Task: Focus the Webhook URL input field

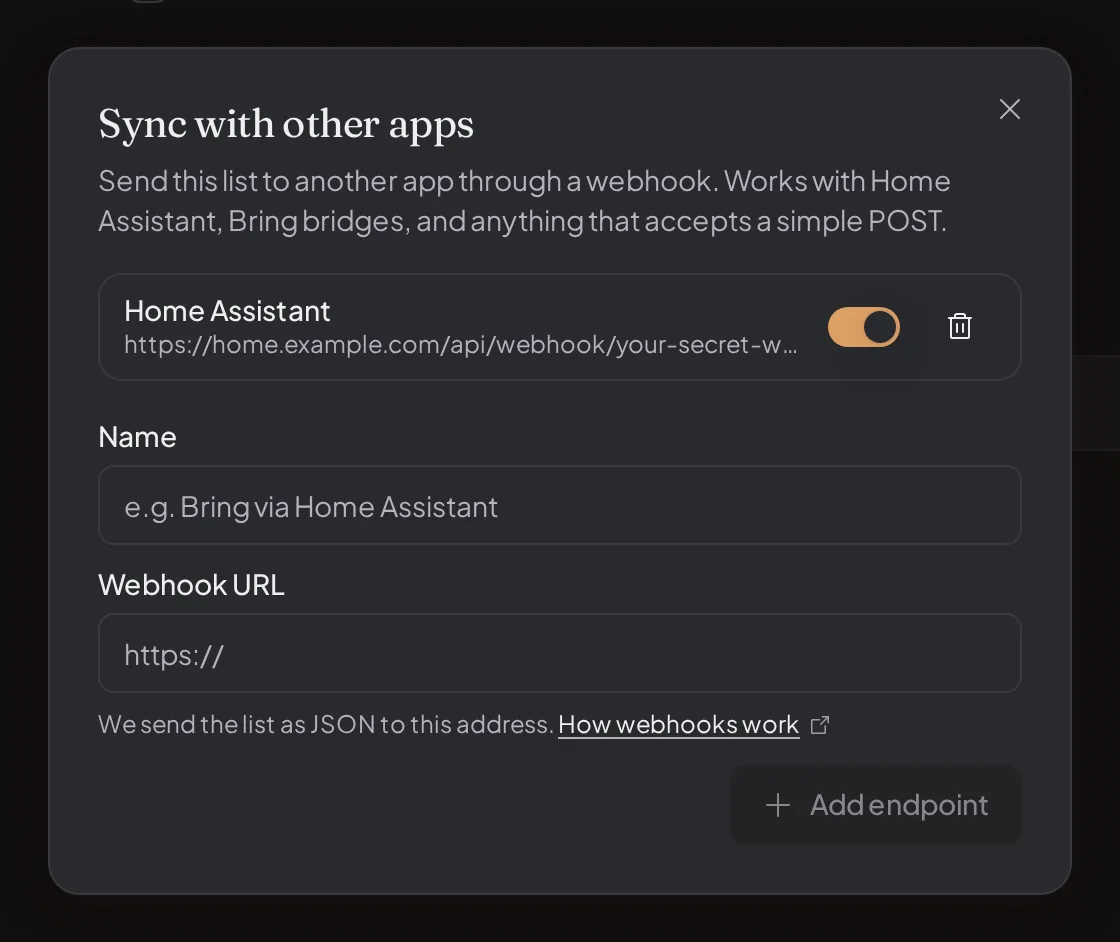Action: (559, 653)
